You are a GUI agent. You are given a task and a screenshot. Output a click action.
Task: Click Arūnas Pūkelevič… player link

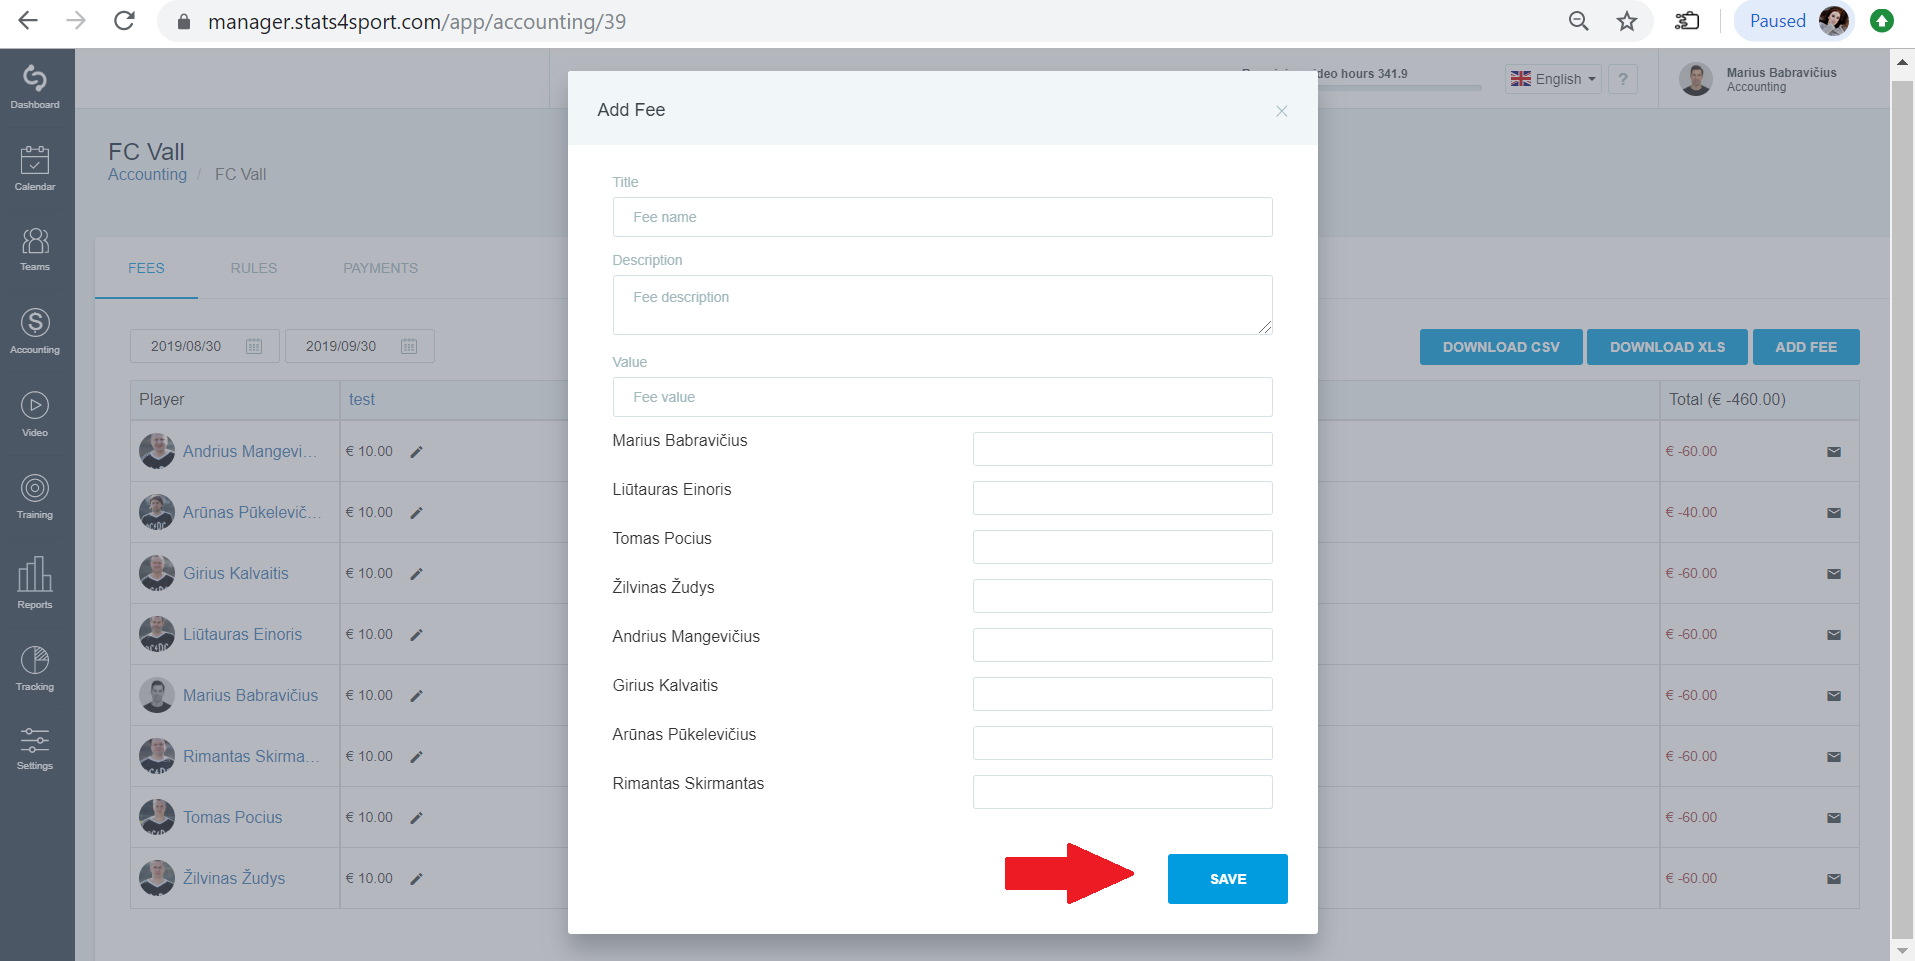click(x=252, y=512)
